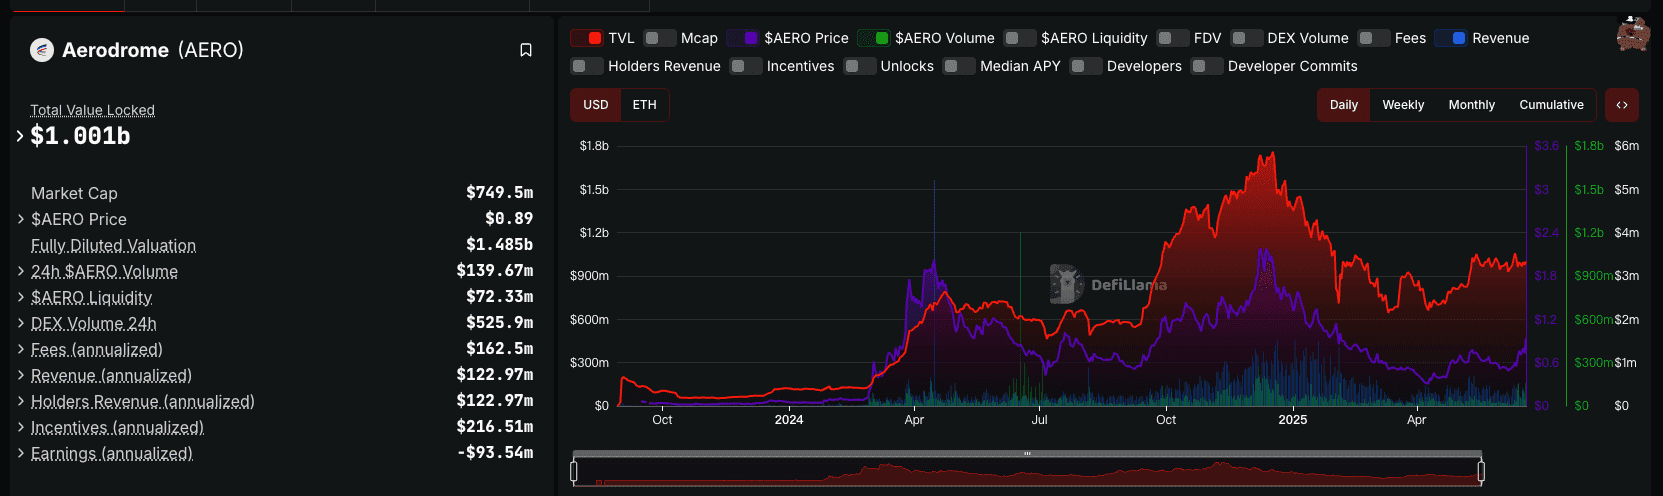Image resolution: width=1663 pixels, height=496 pixels.
Task: Click the right handle of the range slider
Action: pos(1481,471)
